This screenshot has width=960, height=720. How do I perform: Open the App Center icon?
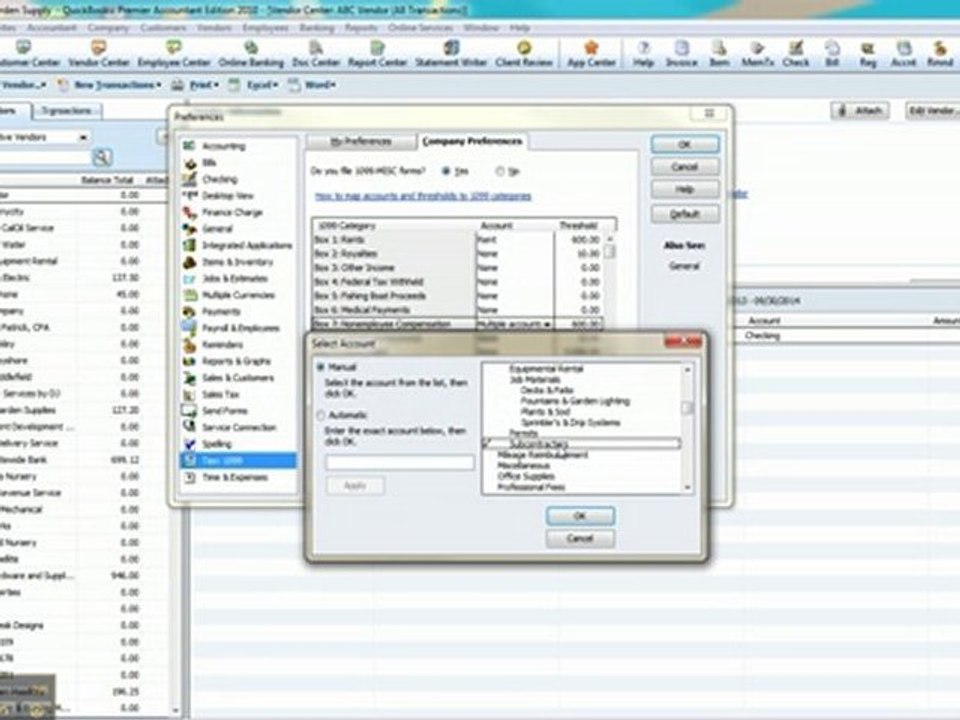pyautogui.click(x=591, y=54)
